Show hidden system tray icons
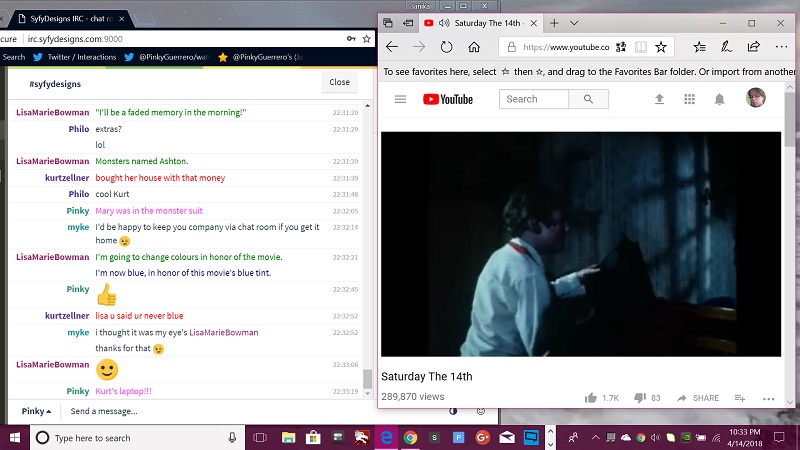The image size is (800, 450). pos(595,438)
